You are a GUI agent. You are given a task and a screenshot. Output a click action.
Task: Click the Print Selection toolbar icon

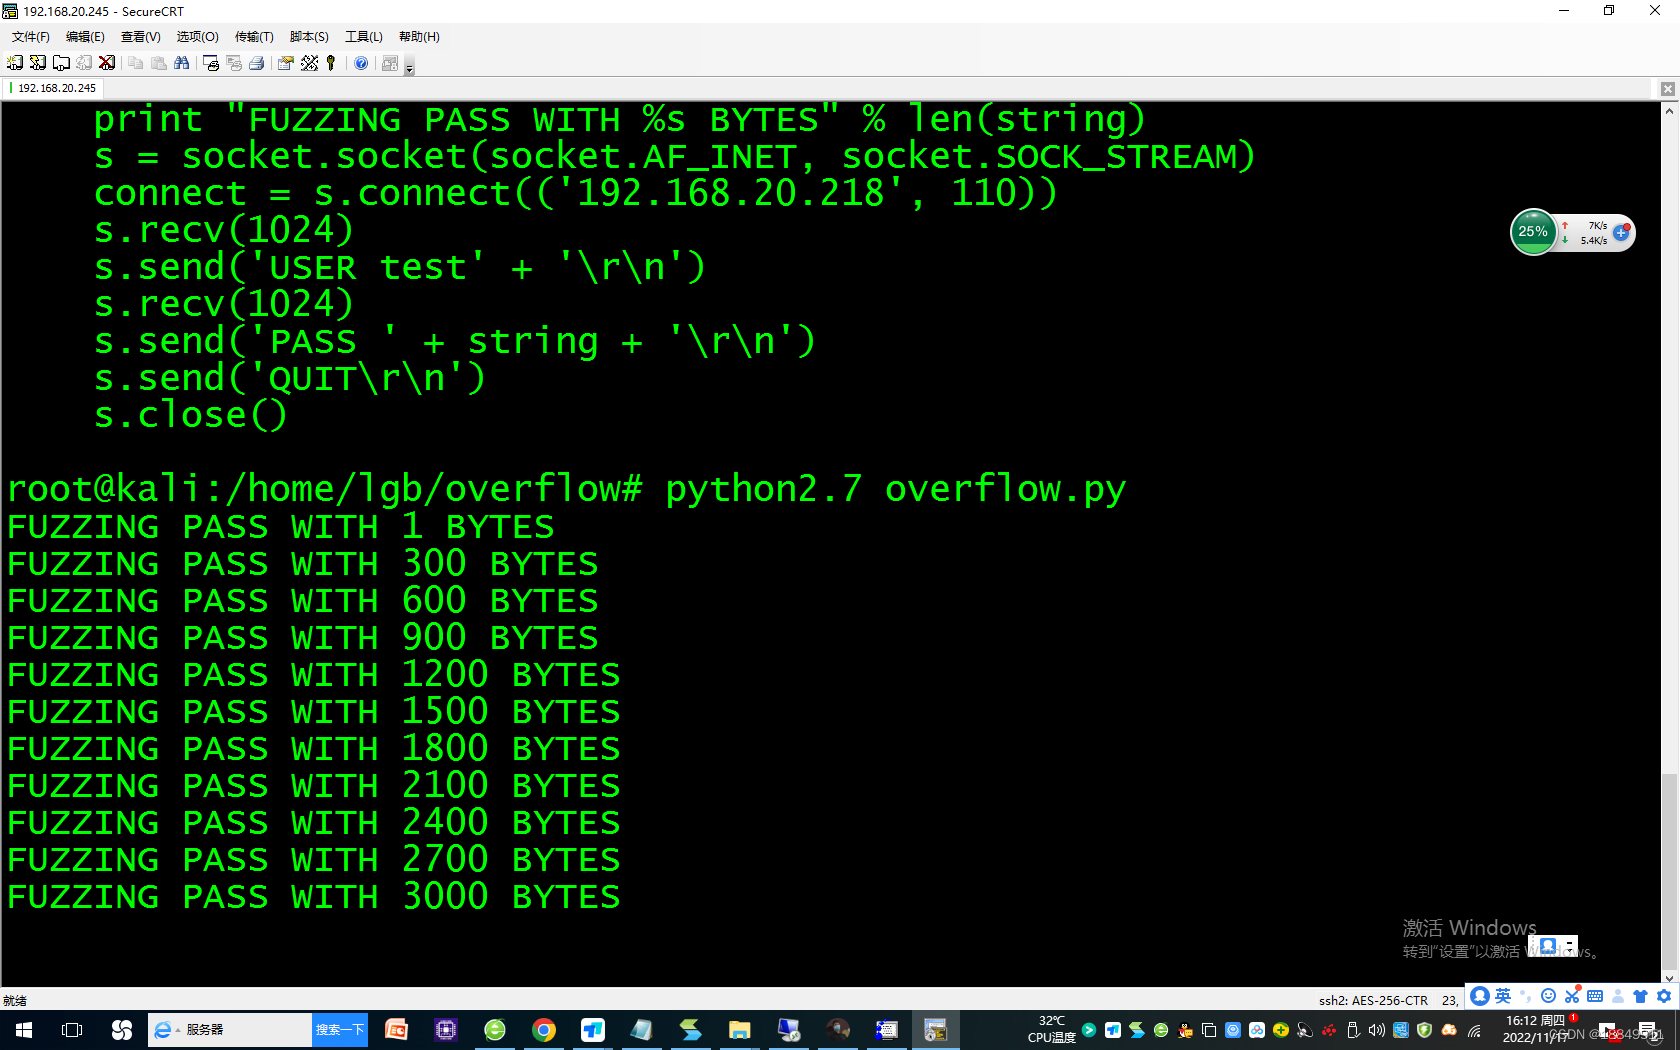click(234, 63)
